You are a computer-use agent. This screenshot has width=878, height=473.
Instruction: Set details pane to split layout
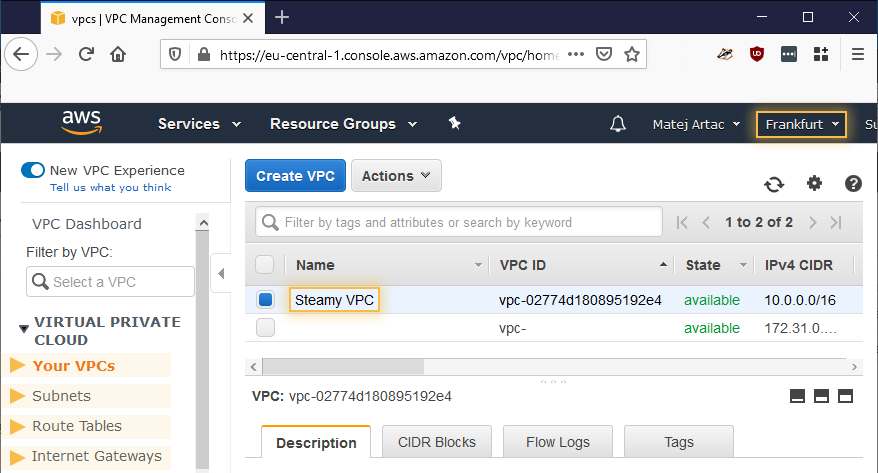click(821, 396)
